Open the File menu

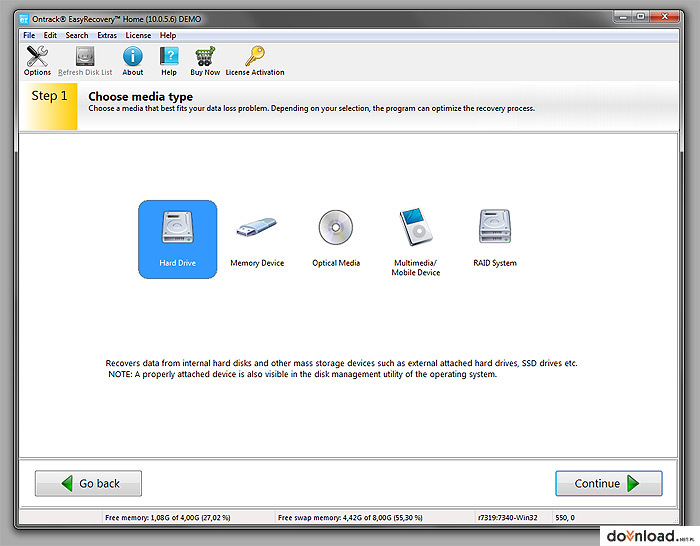[29, 35]
